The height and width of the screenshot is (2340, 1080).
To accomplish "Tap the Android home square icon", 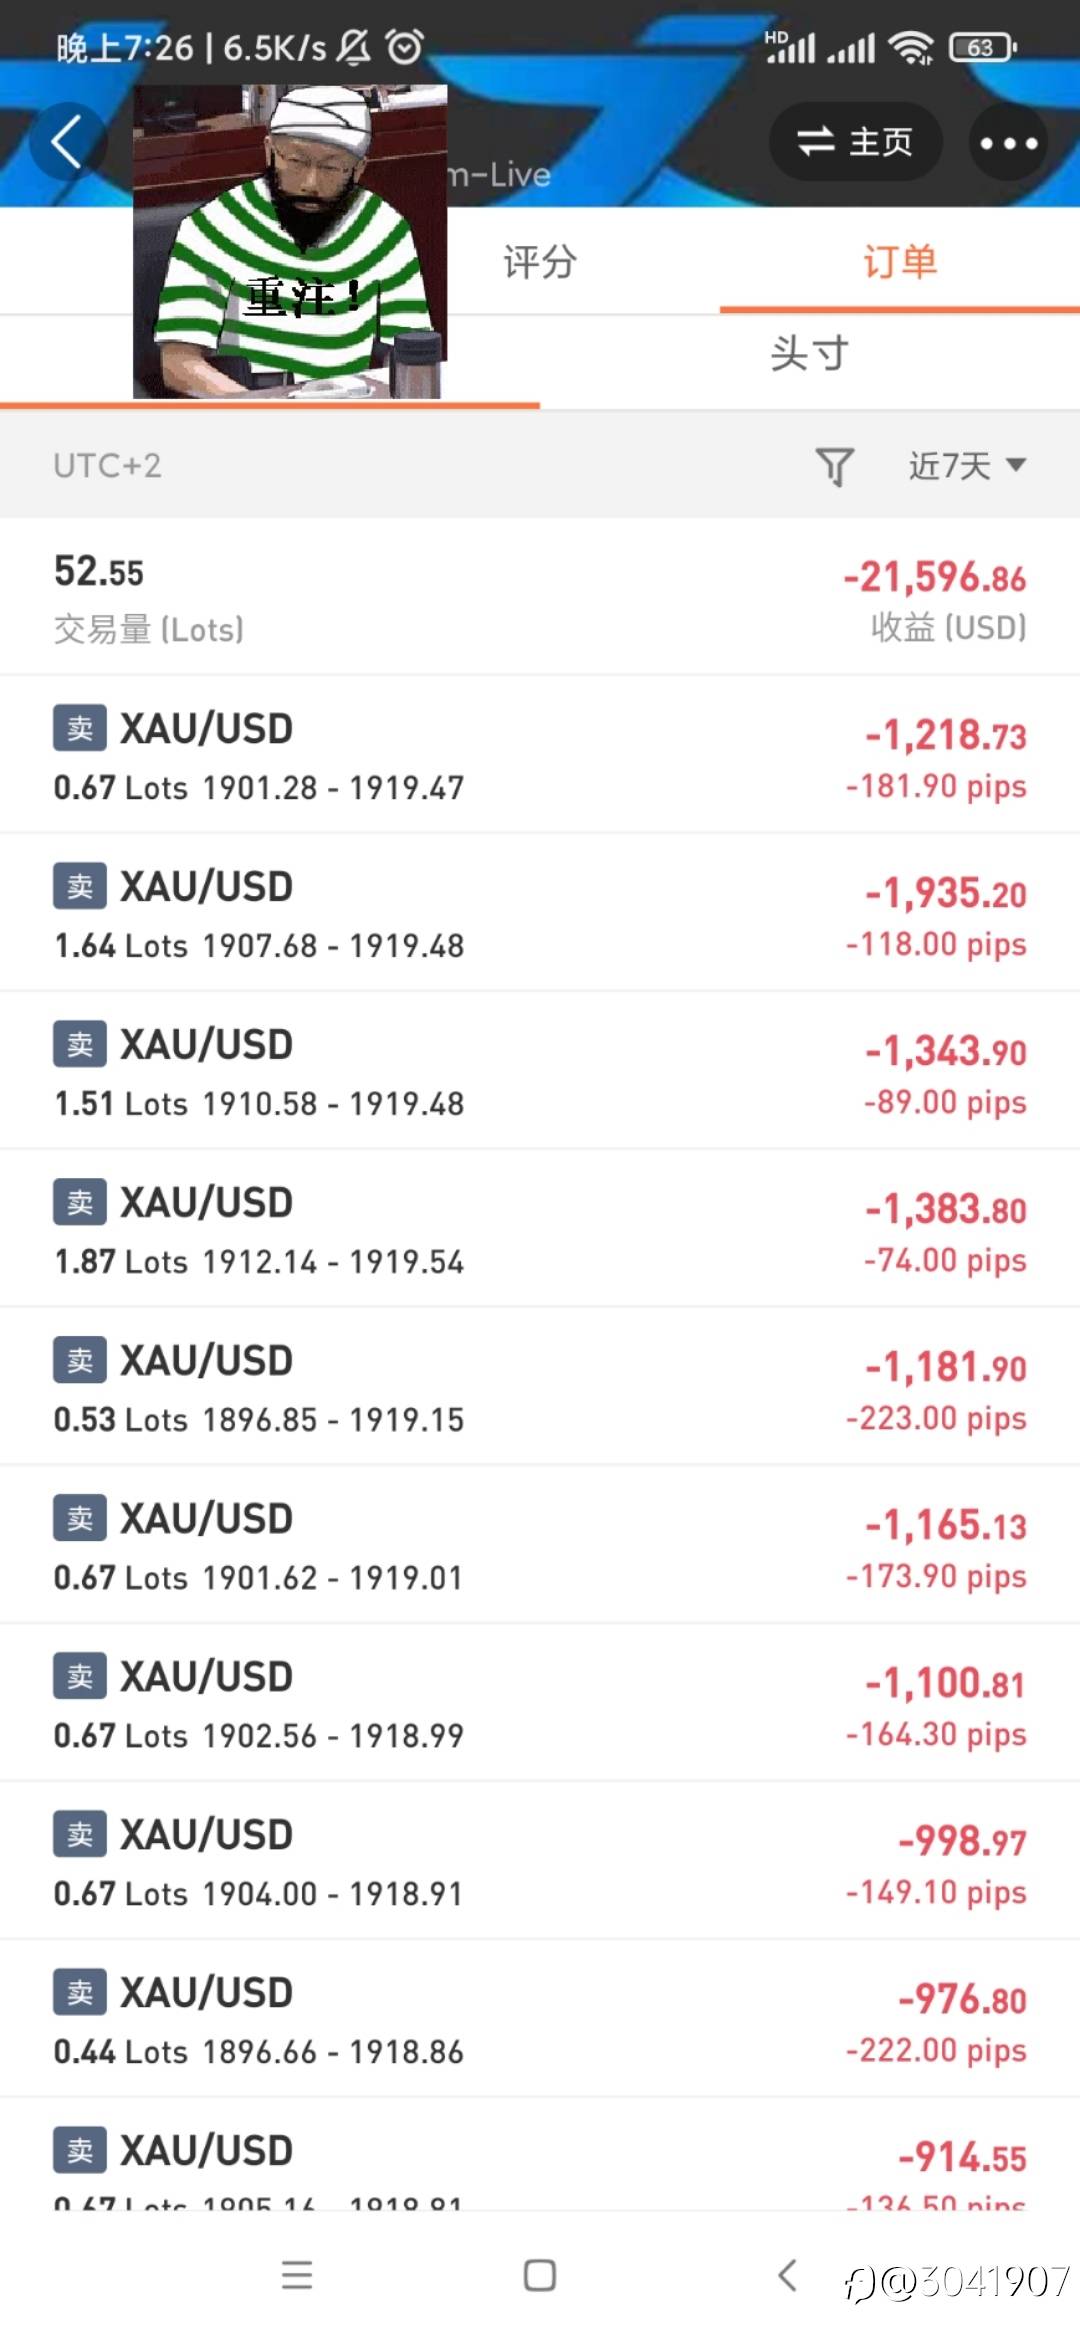I will tap(540, 2275).
